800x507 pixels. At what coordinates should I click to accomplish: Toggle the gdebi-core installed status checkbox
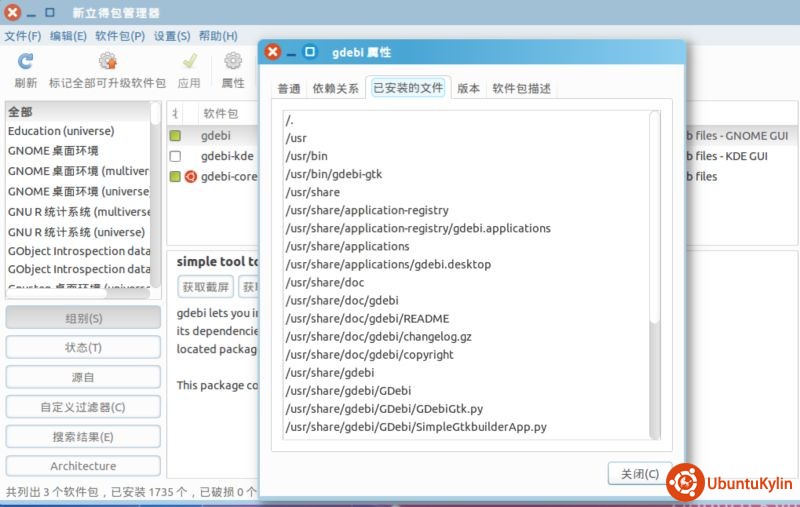point(175,177)
